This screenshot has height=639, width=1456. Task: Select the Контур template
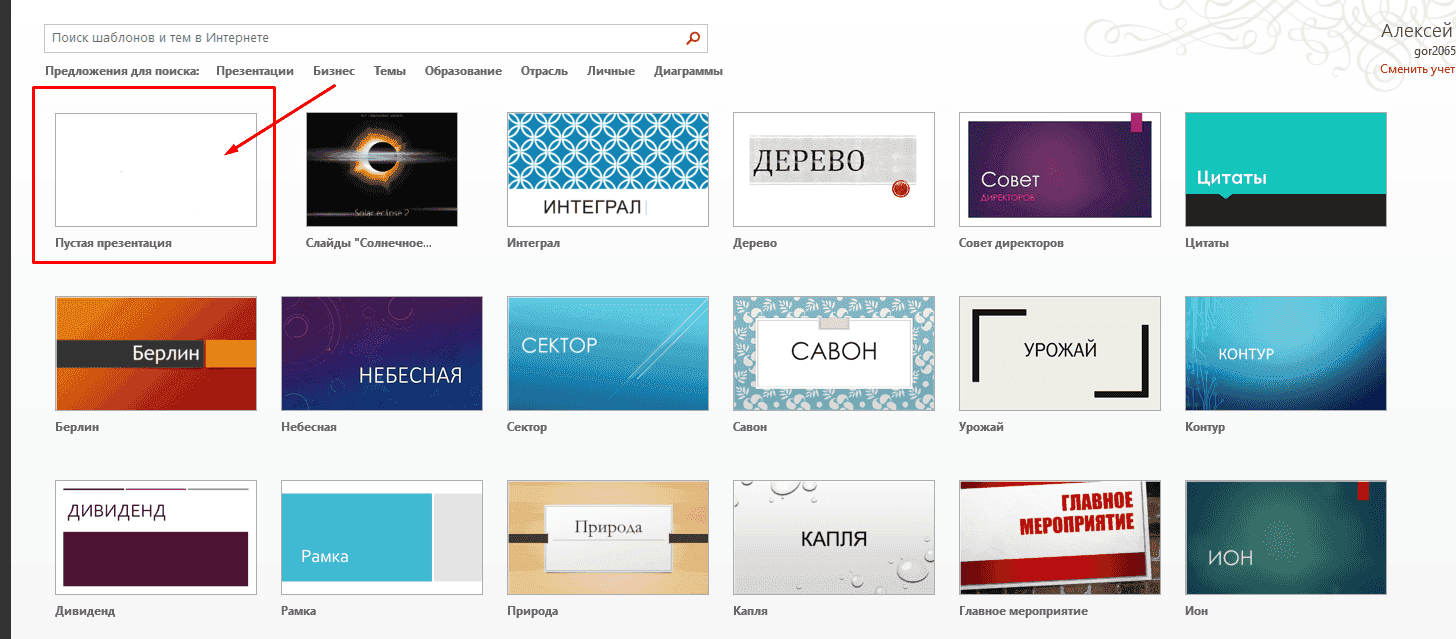click(x=1285, y=353)
